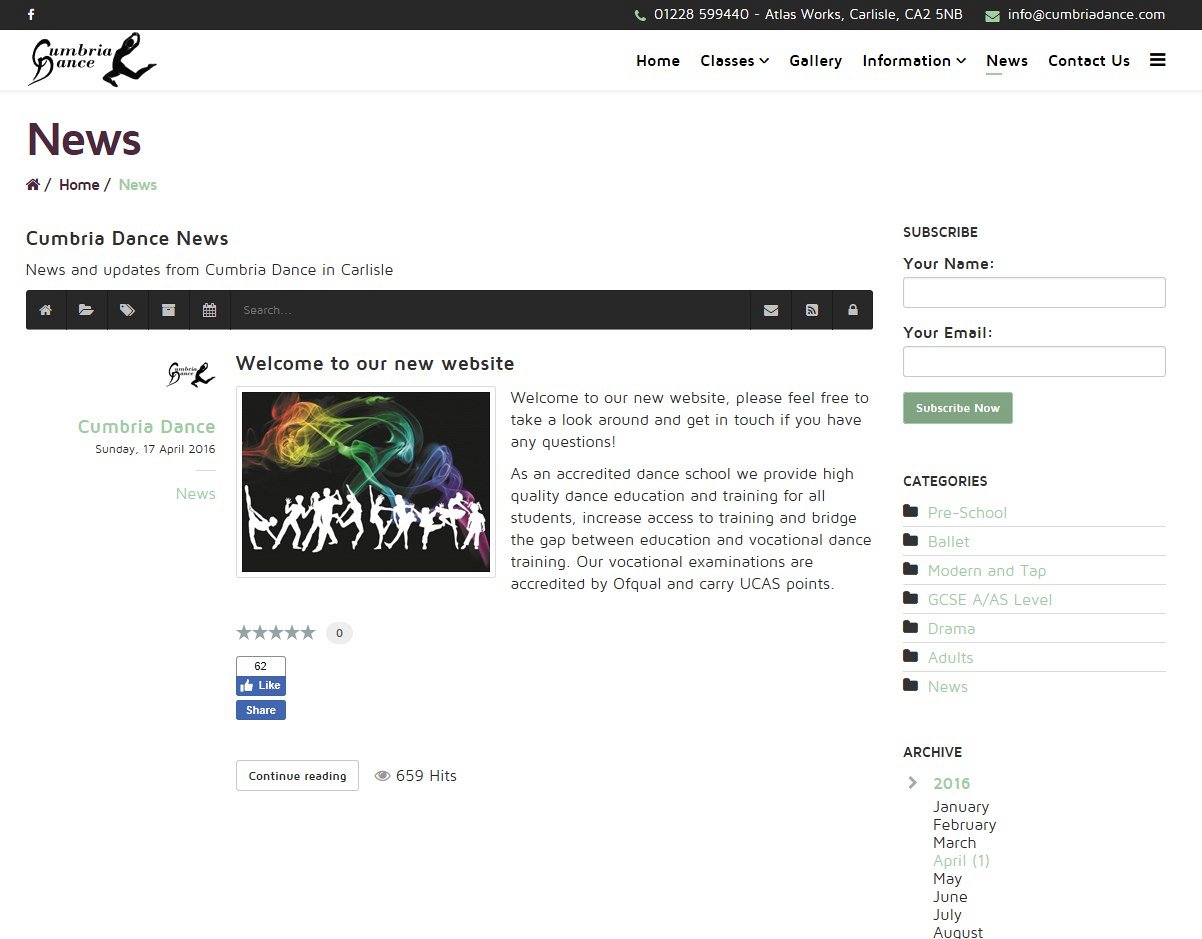
Task: Expand the Information dropdown menu
Action: tap(914, 61)
